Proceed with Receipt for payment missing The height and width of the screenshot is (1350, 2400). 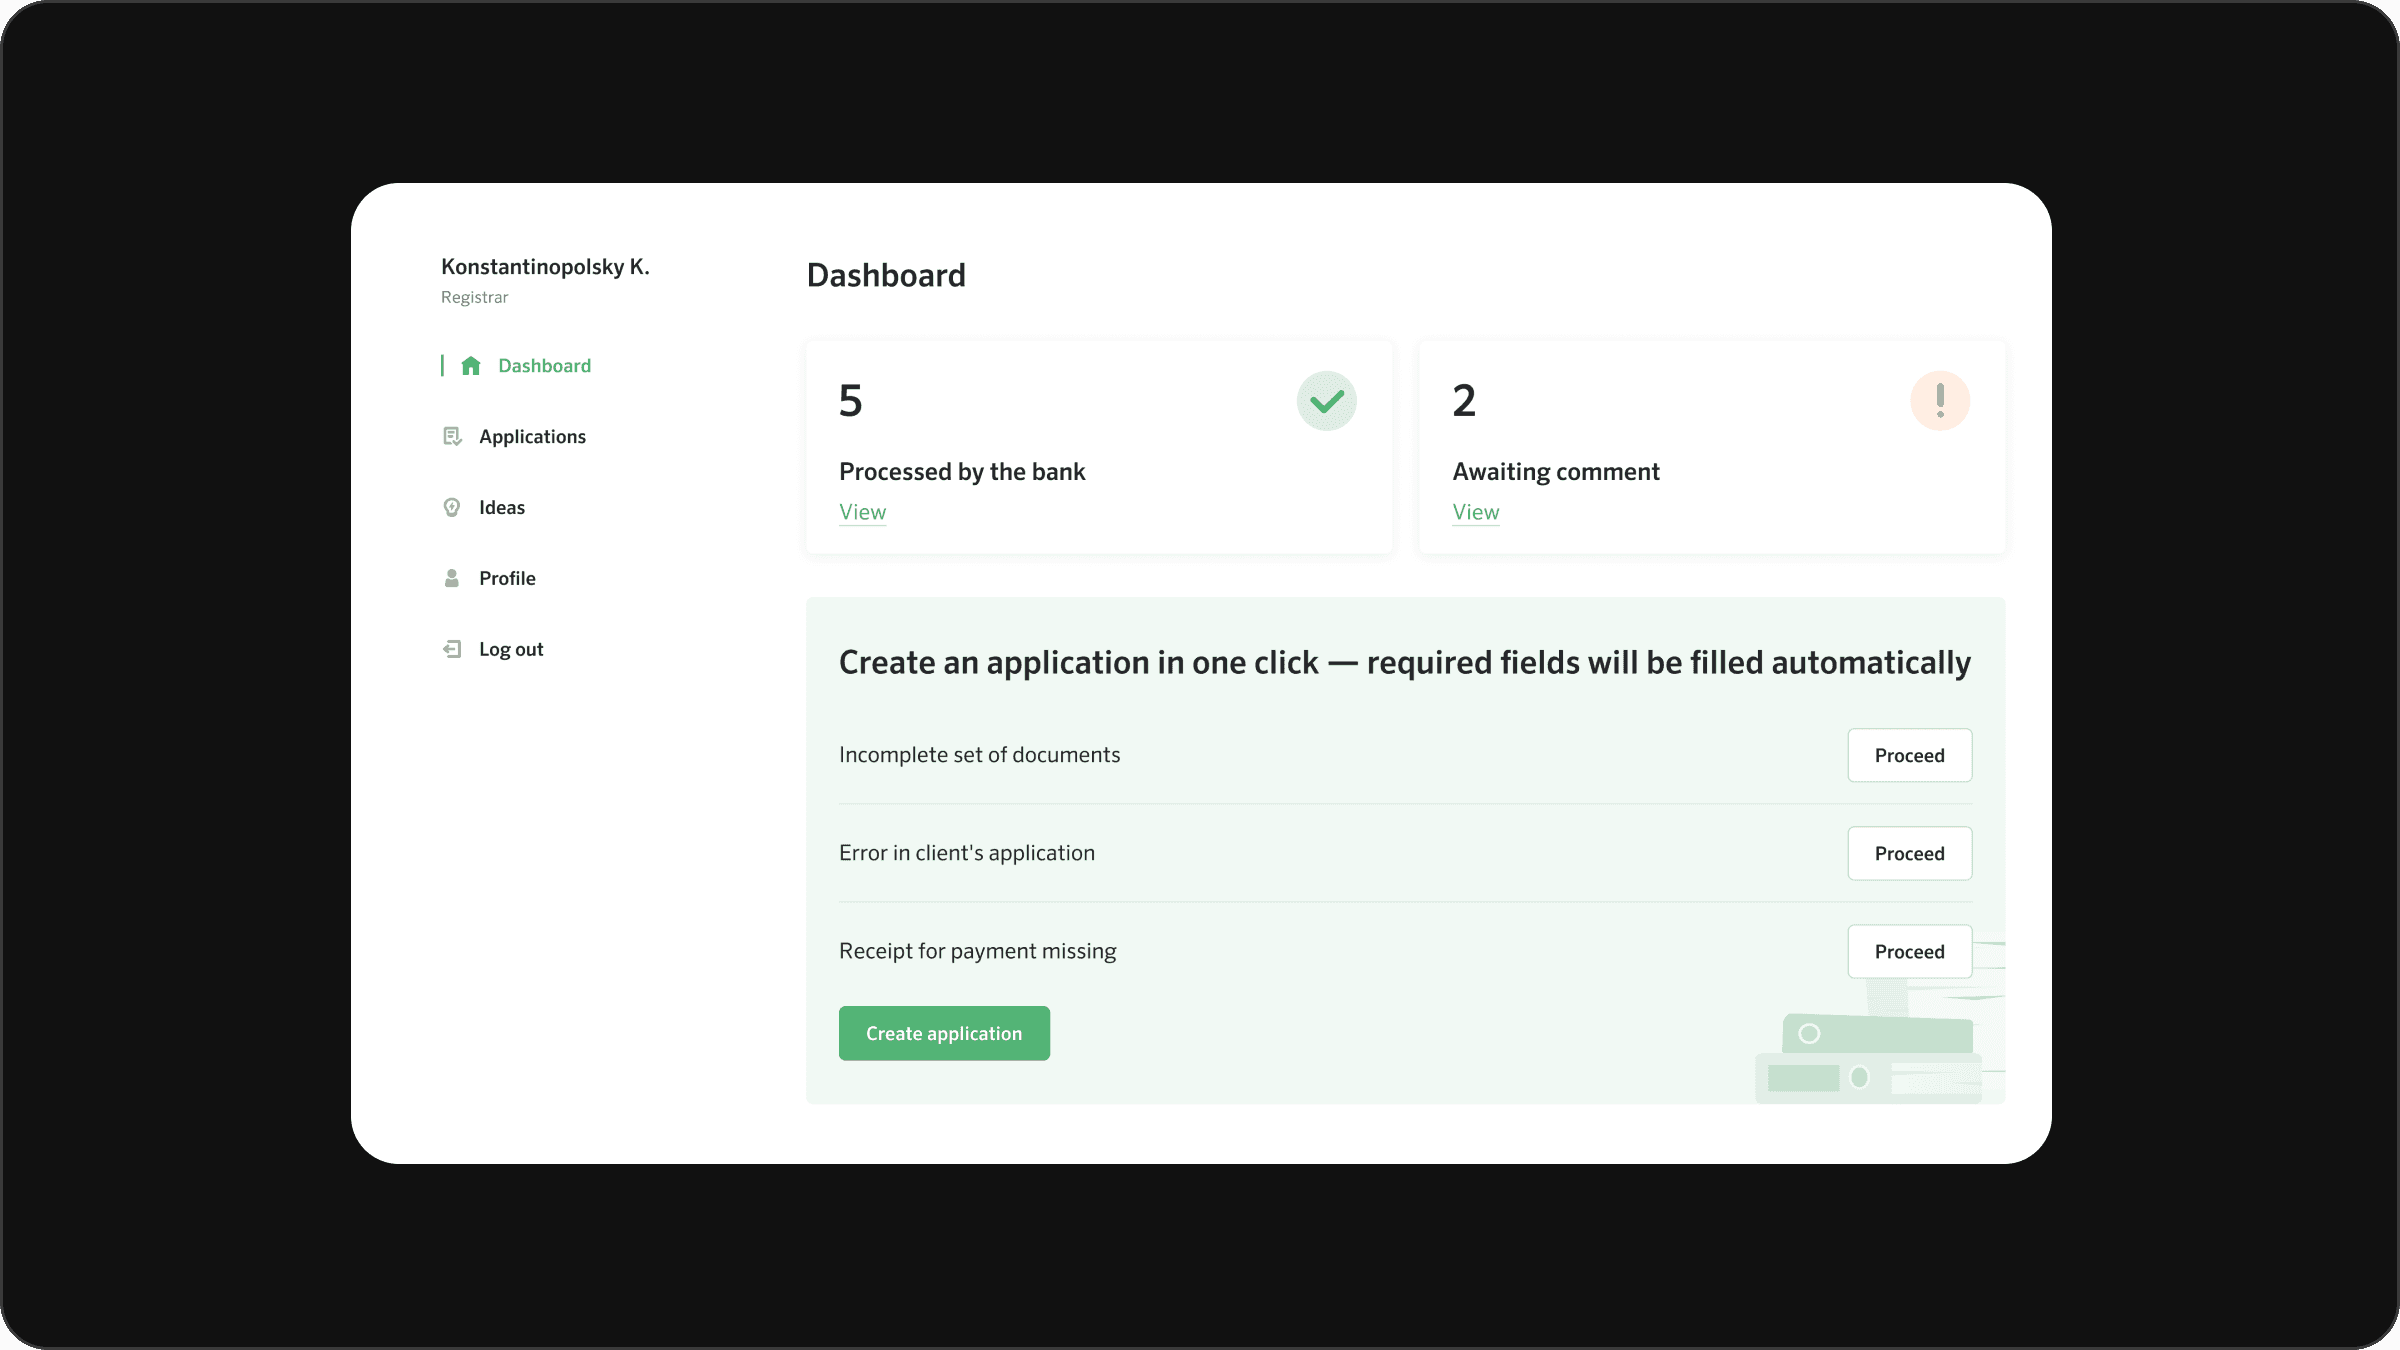1908,952
